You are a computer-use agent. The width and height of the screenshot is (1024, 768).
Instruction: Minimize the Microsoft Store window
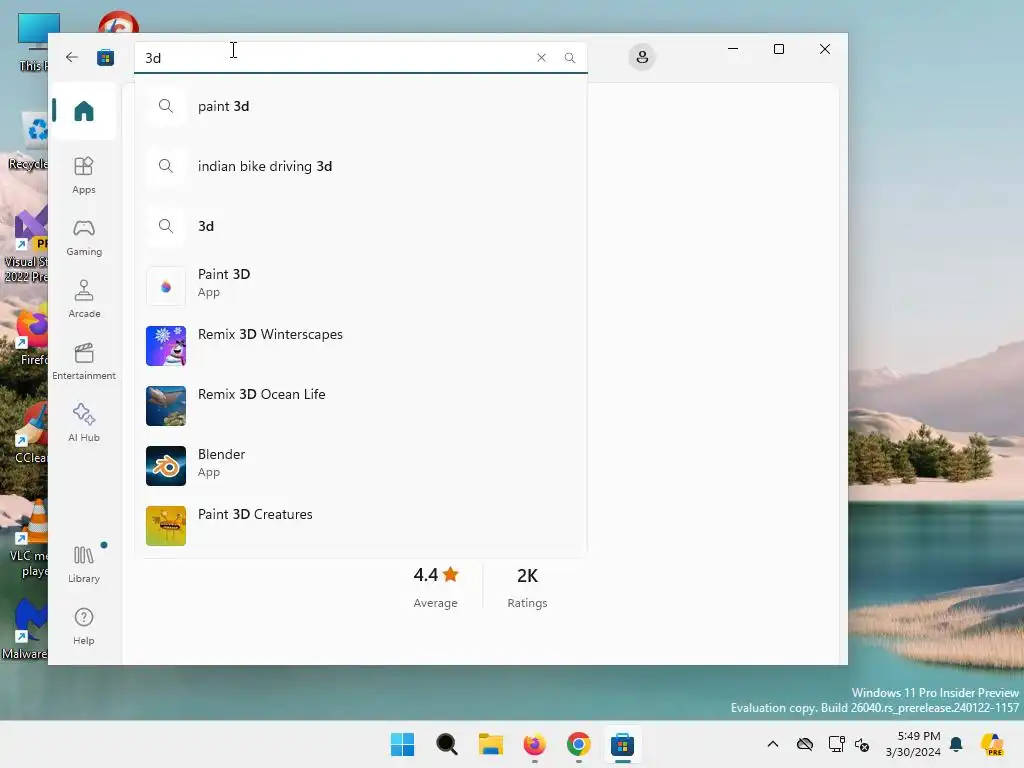(x=733, y=49)
